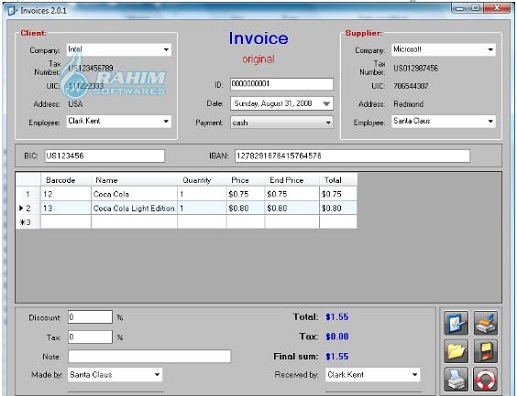
Task: Click the Barcode column header
Action: point(66,180)
